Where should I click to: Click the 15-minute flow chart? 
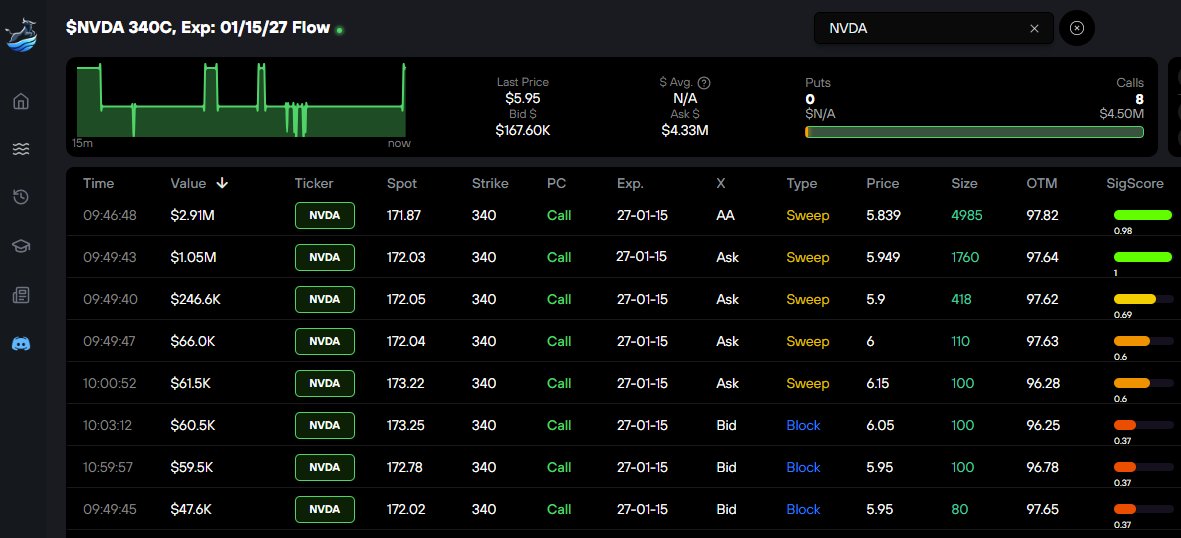(240, 99)
